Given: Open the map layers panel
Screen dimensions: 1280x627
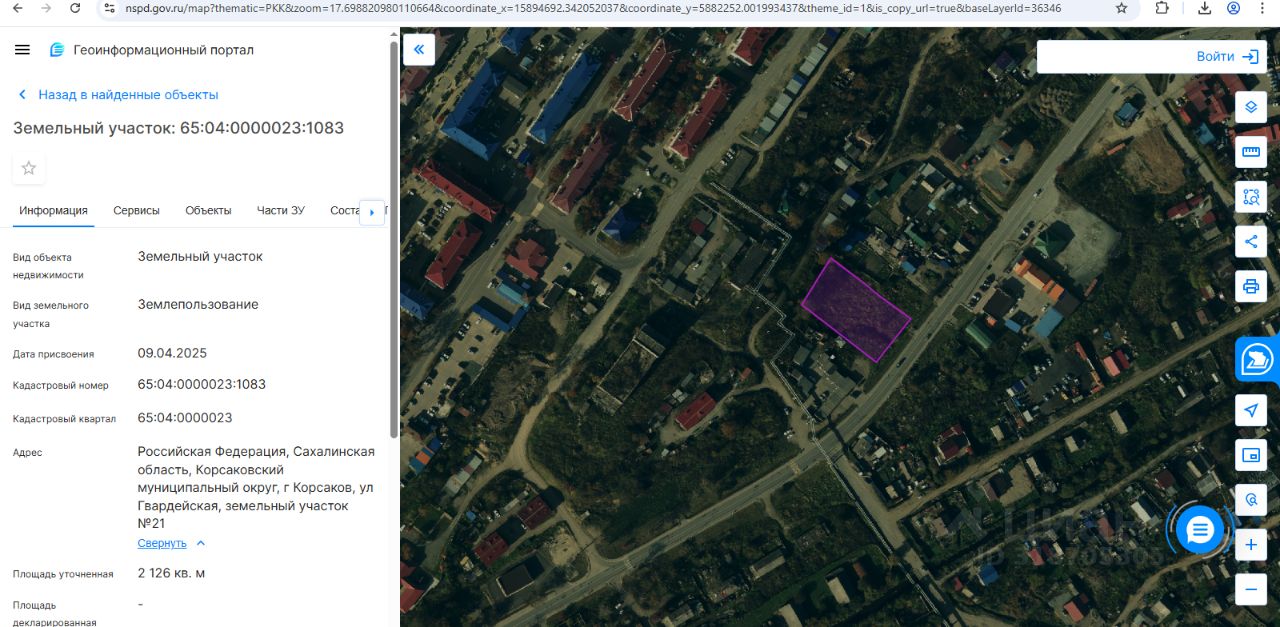Looking at the screenshot, I should pos(1251,106).
